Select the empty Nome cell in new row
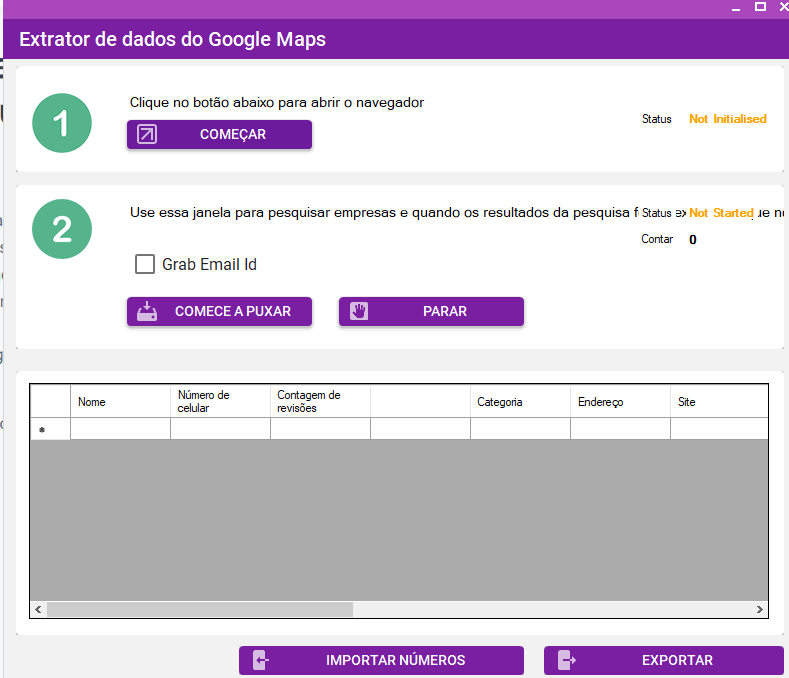This screenshot has height=678, width=789. (x=120, y=429)
